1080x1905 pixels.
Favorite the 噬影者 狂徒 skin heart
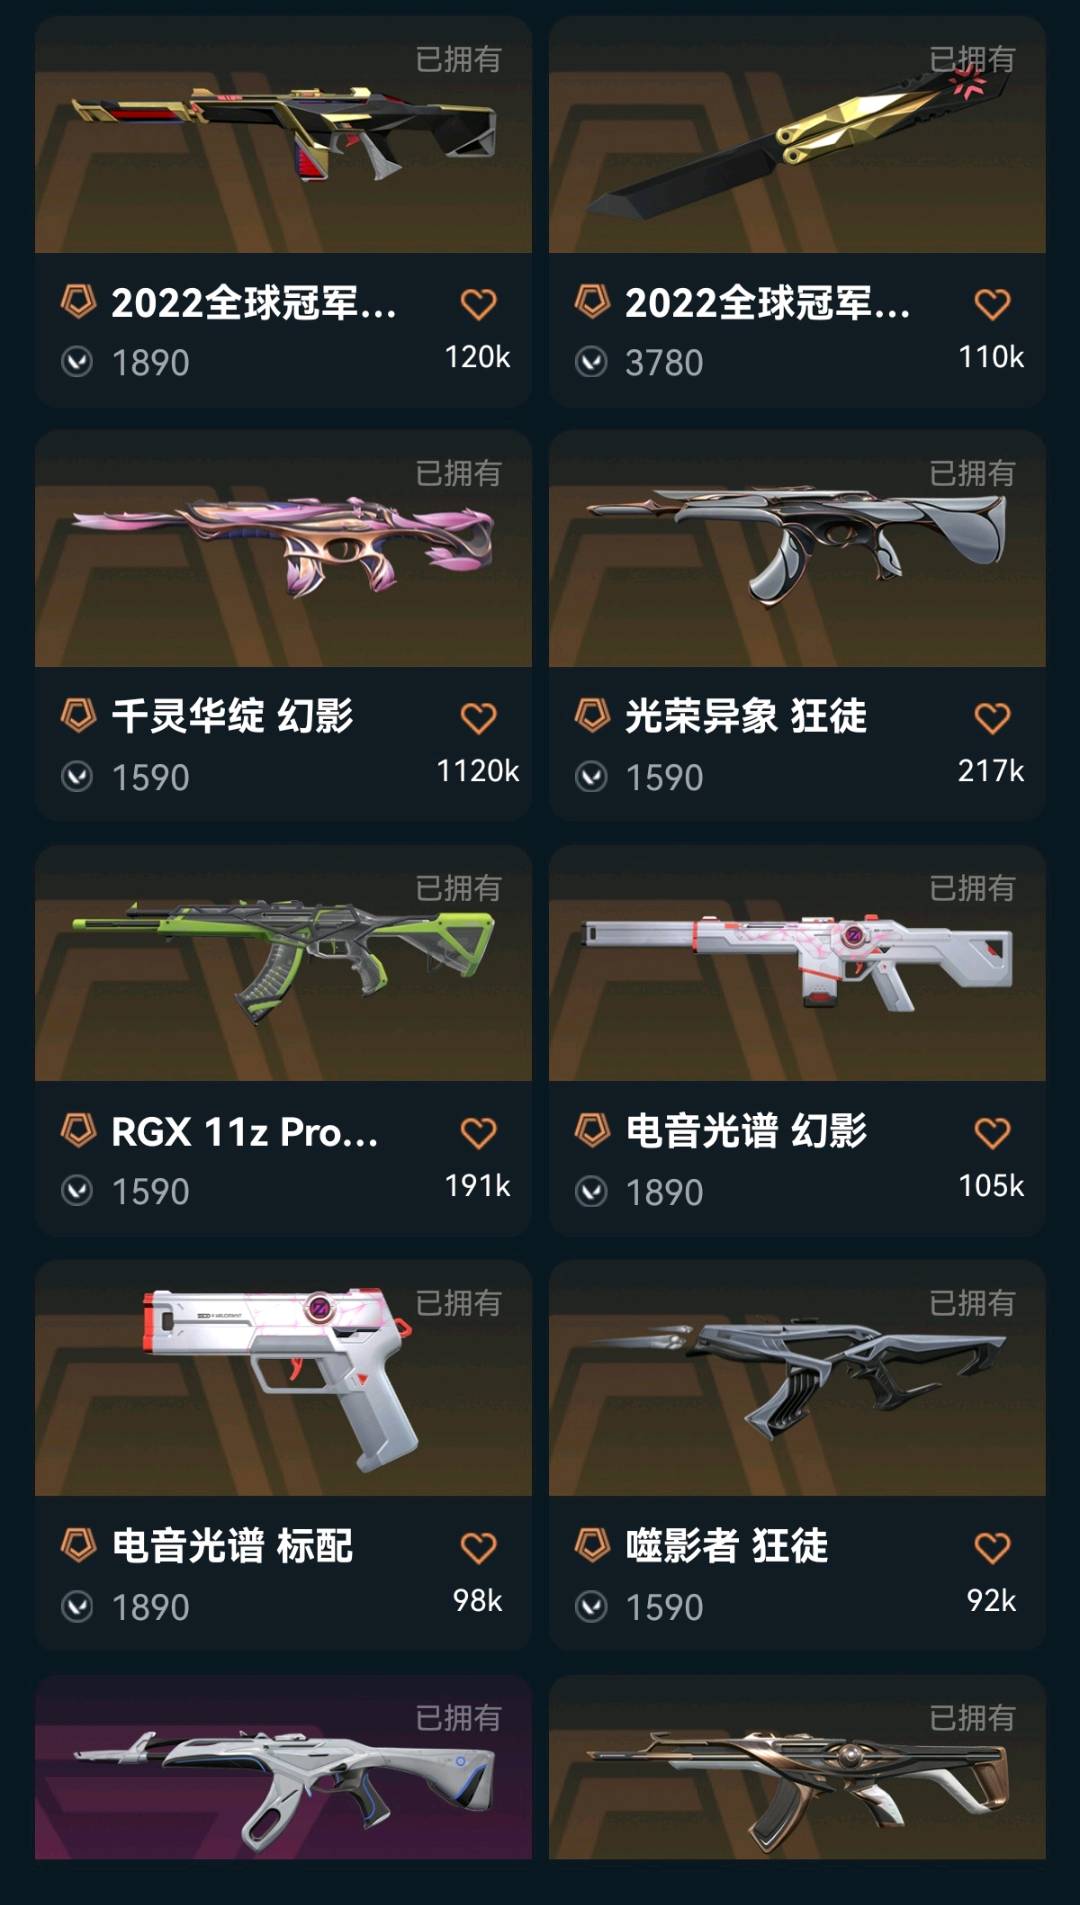[992, 1548]
